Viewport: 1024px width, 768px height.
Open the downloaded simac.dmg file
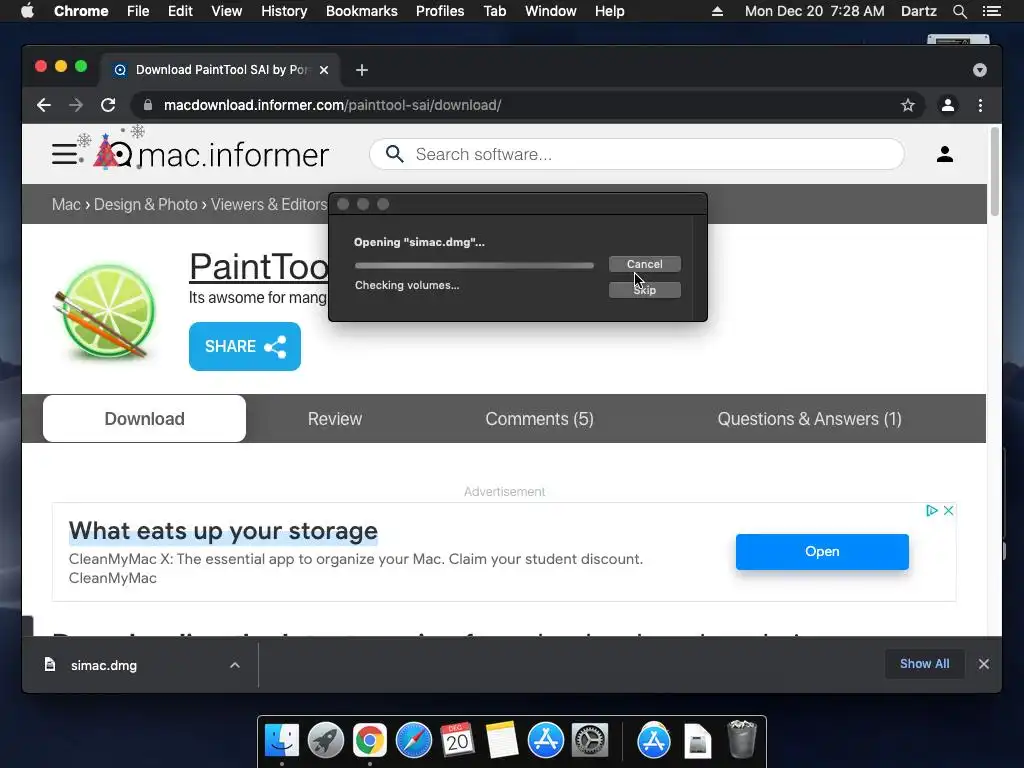(104, 665)
